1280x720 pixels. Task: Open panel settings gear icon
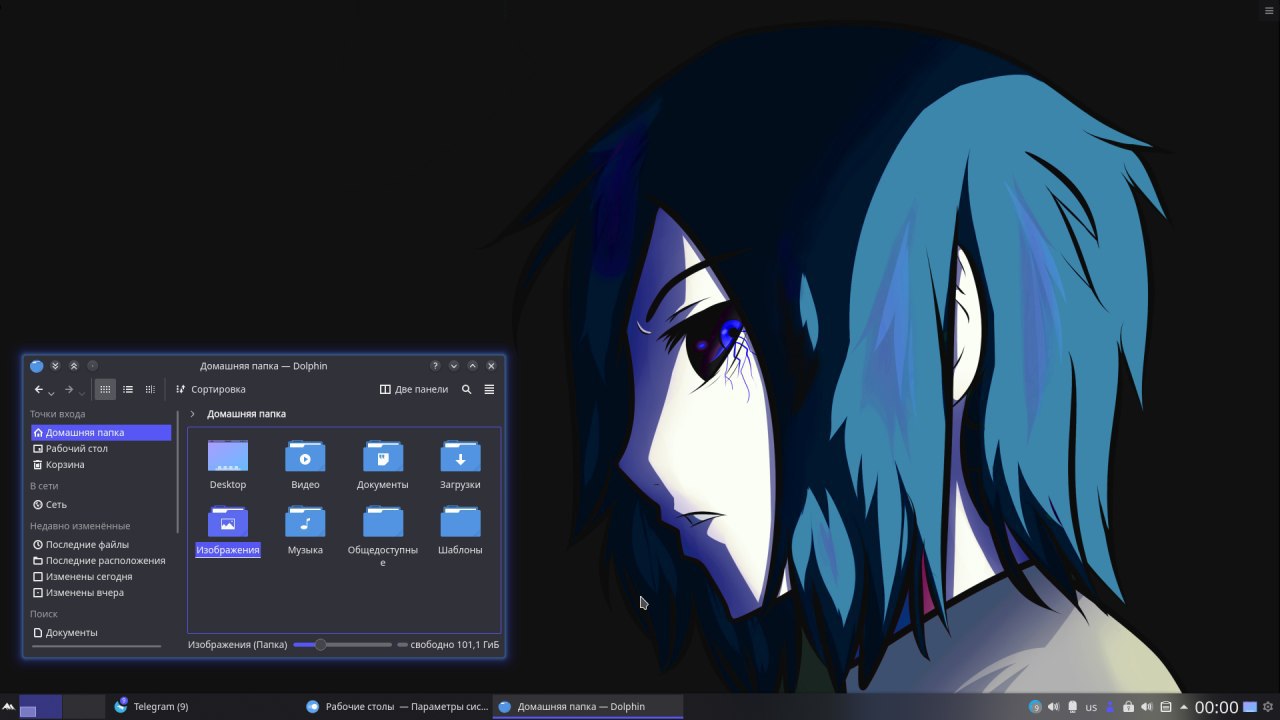point(1269,707)
